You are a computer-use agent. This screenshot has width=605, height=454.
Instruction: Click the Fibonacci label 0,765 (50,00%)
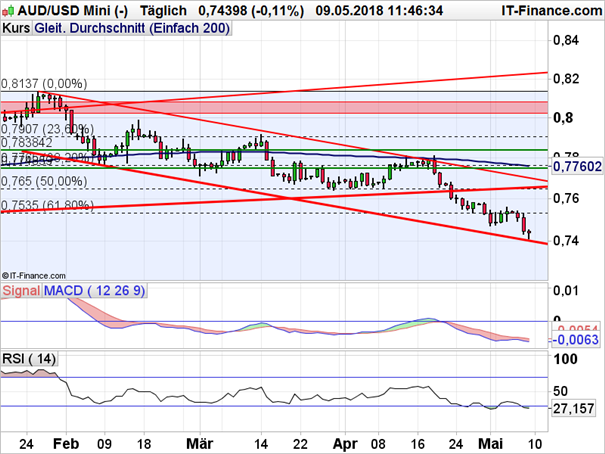pos(44,181)
